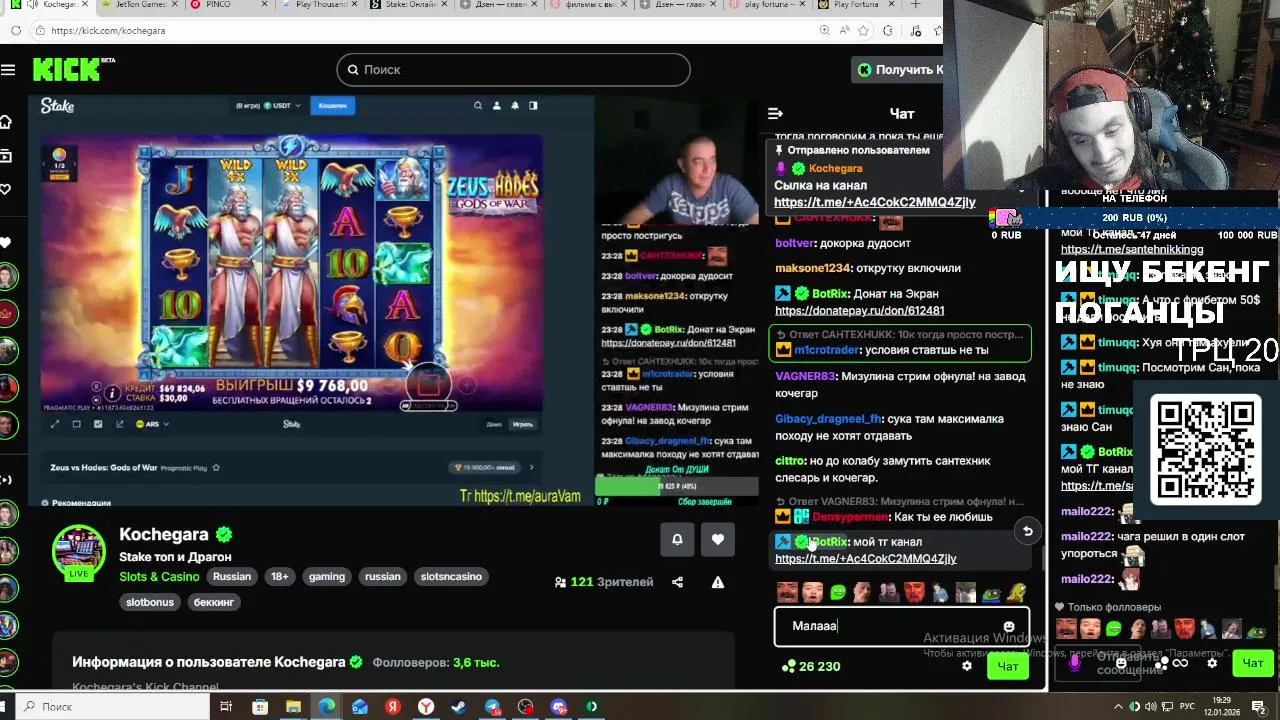Open Task View on the taskbar

pos(226,706)
